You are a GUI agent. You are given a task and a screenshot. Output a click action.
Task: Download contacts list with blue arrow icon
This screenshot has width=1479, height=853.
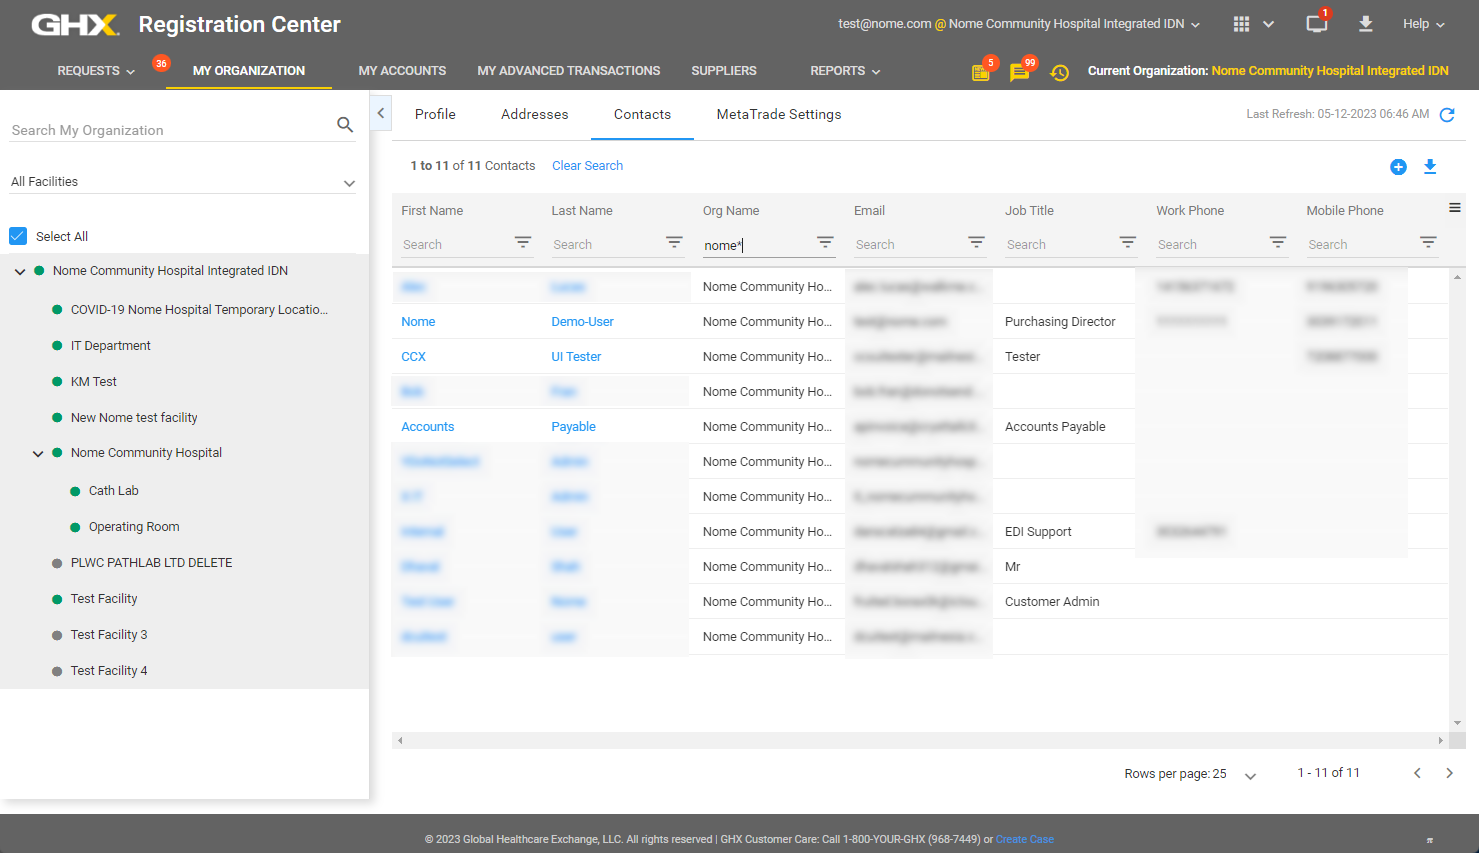[1430, 167]
